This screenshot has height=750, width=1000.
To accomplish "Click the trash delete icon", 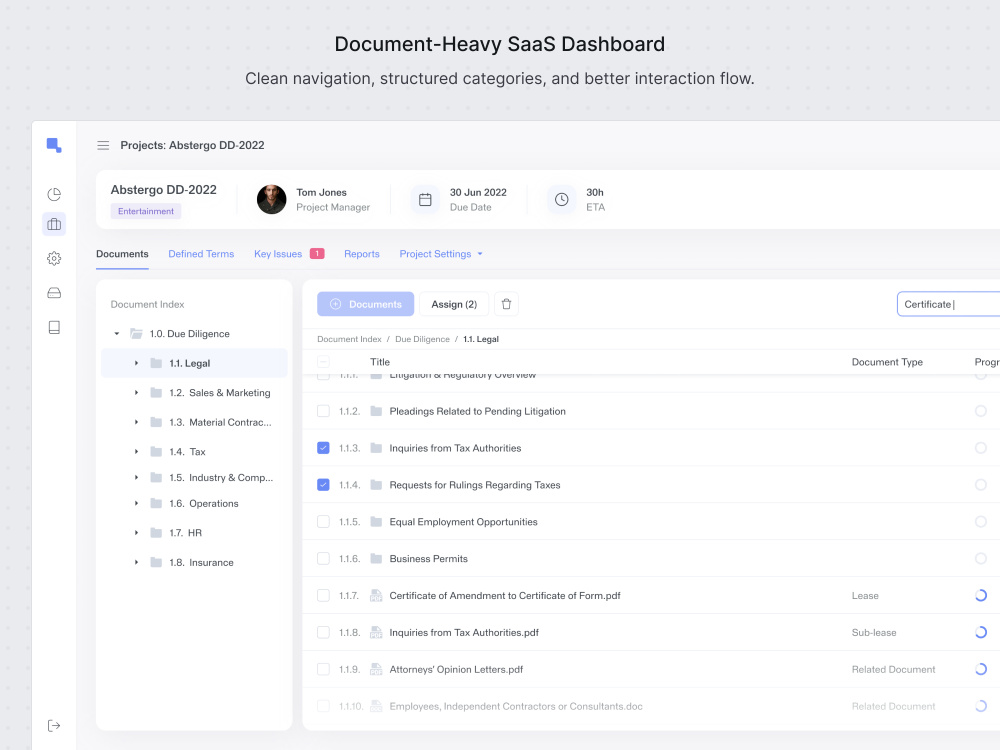I will pyautogui.click(x=506, y=304).
